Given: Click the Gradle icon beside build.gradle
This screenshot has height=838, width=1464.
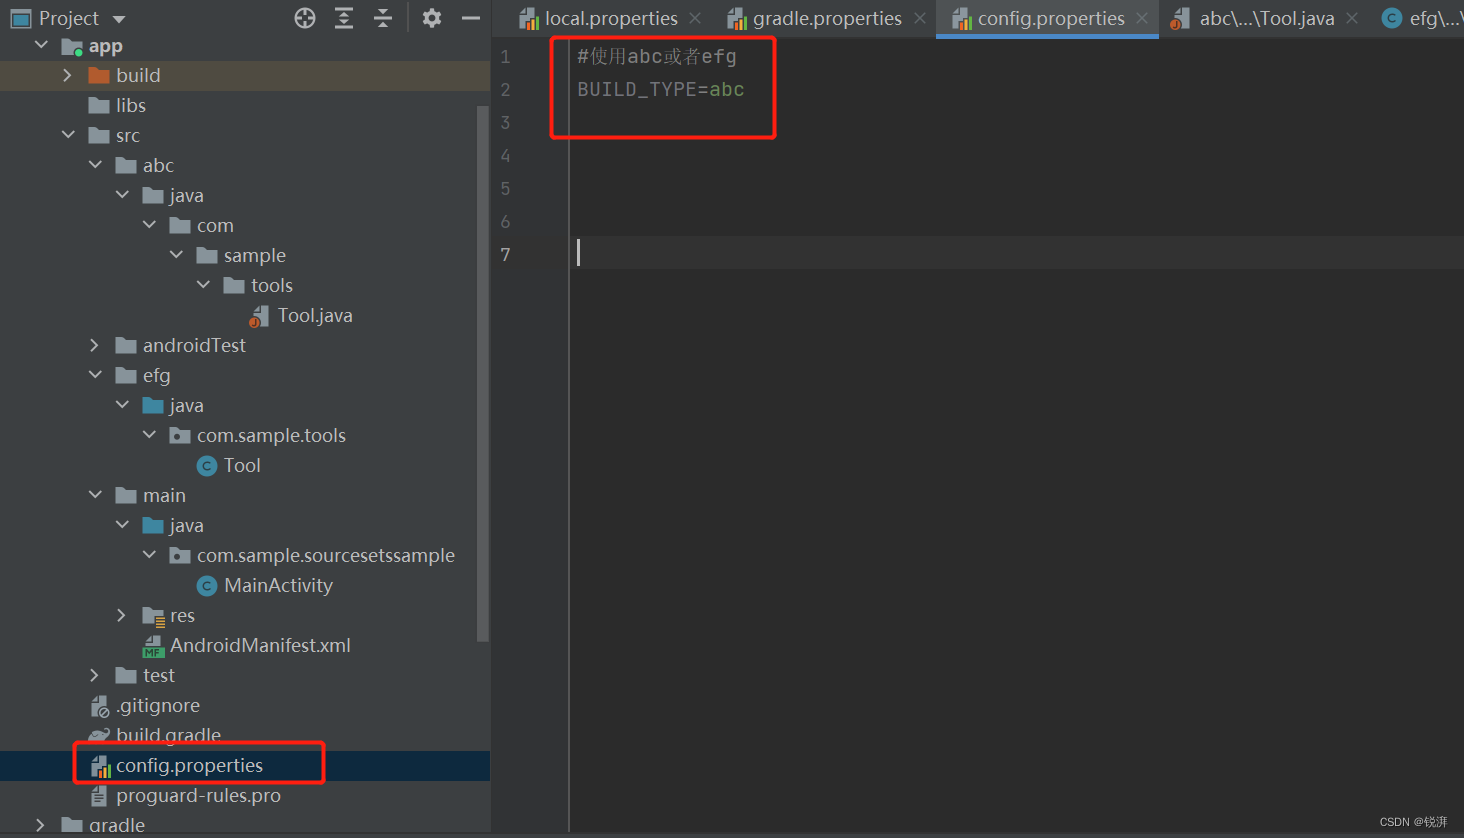Looking at the screenshot, I should point(100,735).
